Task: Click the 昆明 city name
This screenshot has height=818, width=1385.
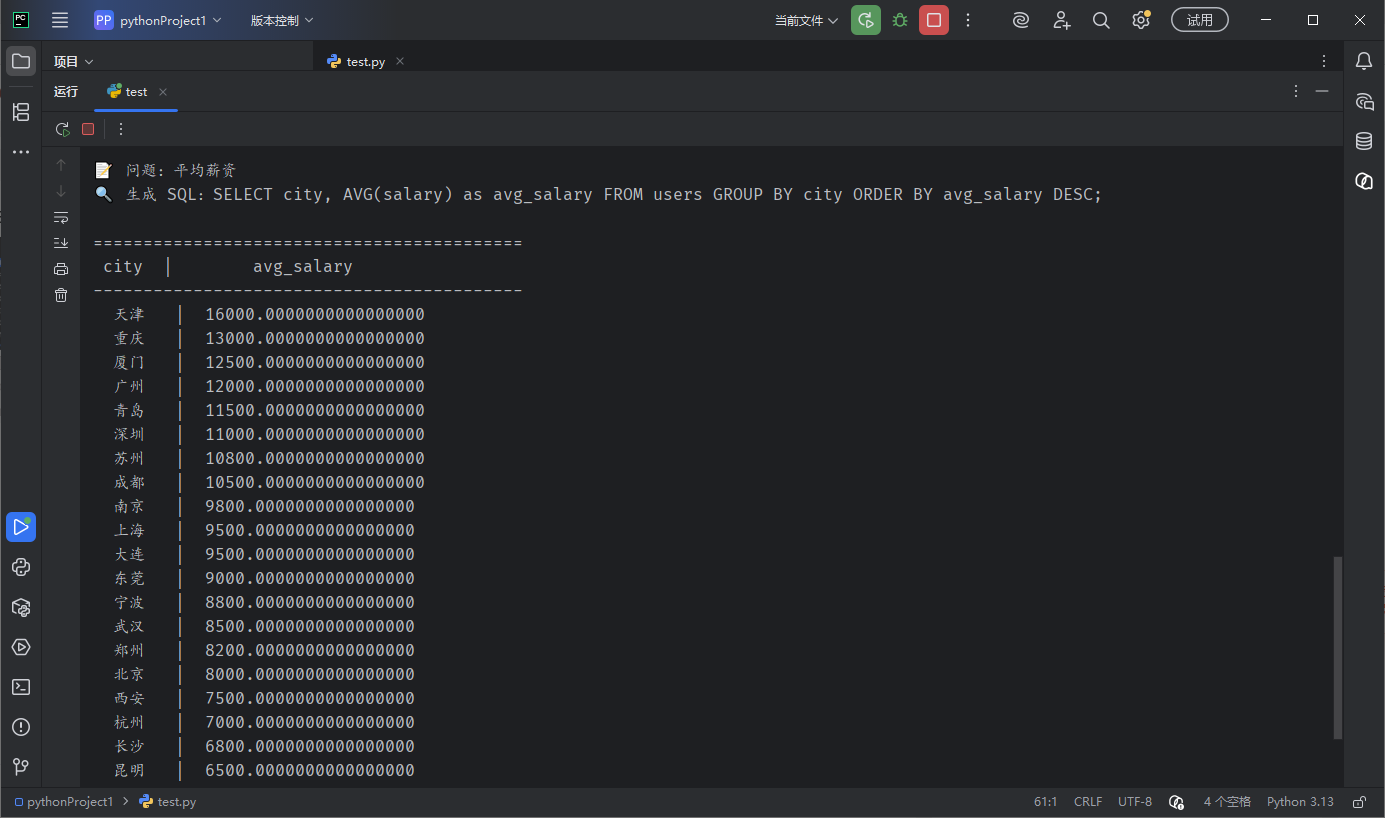Action: click(129, 771)
